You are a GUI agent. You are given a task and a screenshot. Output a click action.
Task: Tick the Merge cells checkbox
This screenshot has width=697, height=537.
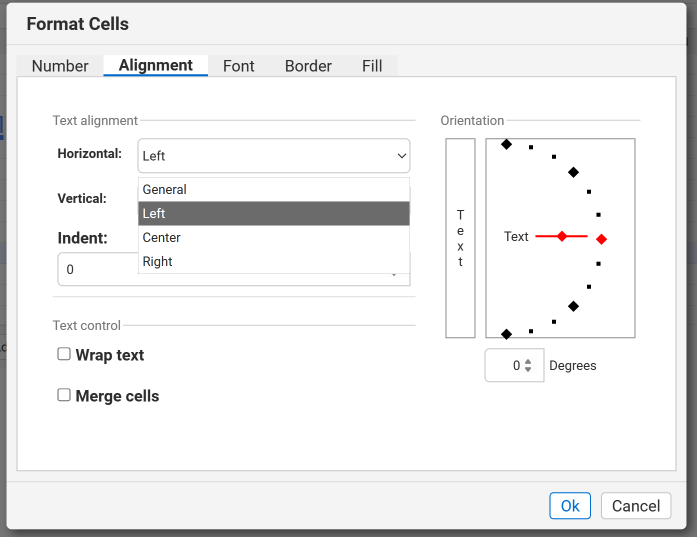coord(64,395)
